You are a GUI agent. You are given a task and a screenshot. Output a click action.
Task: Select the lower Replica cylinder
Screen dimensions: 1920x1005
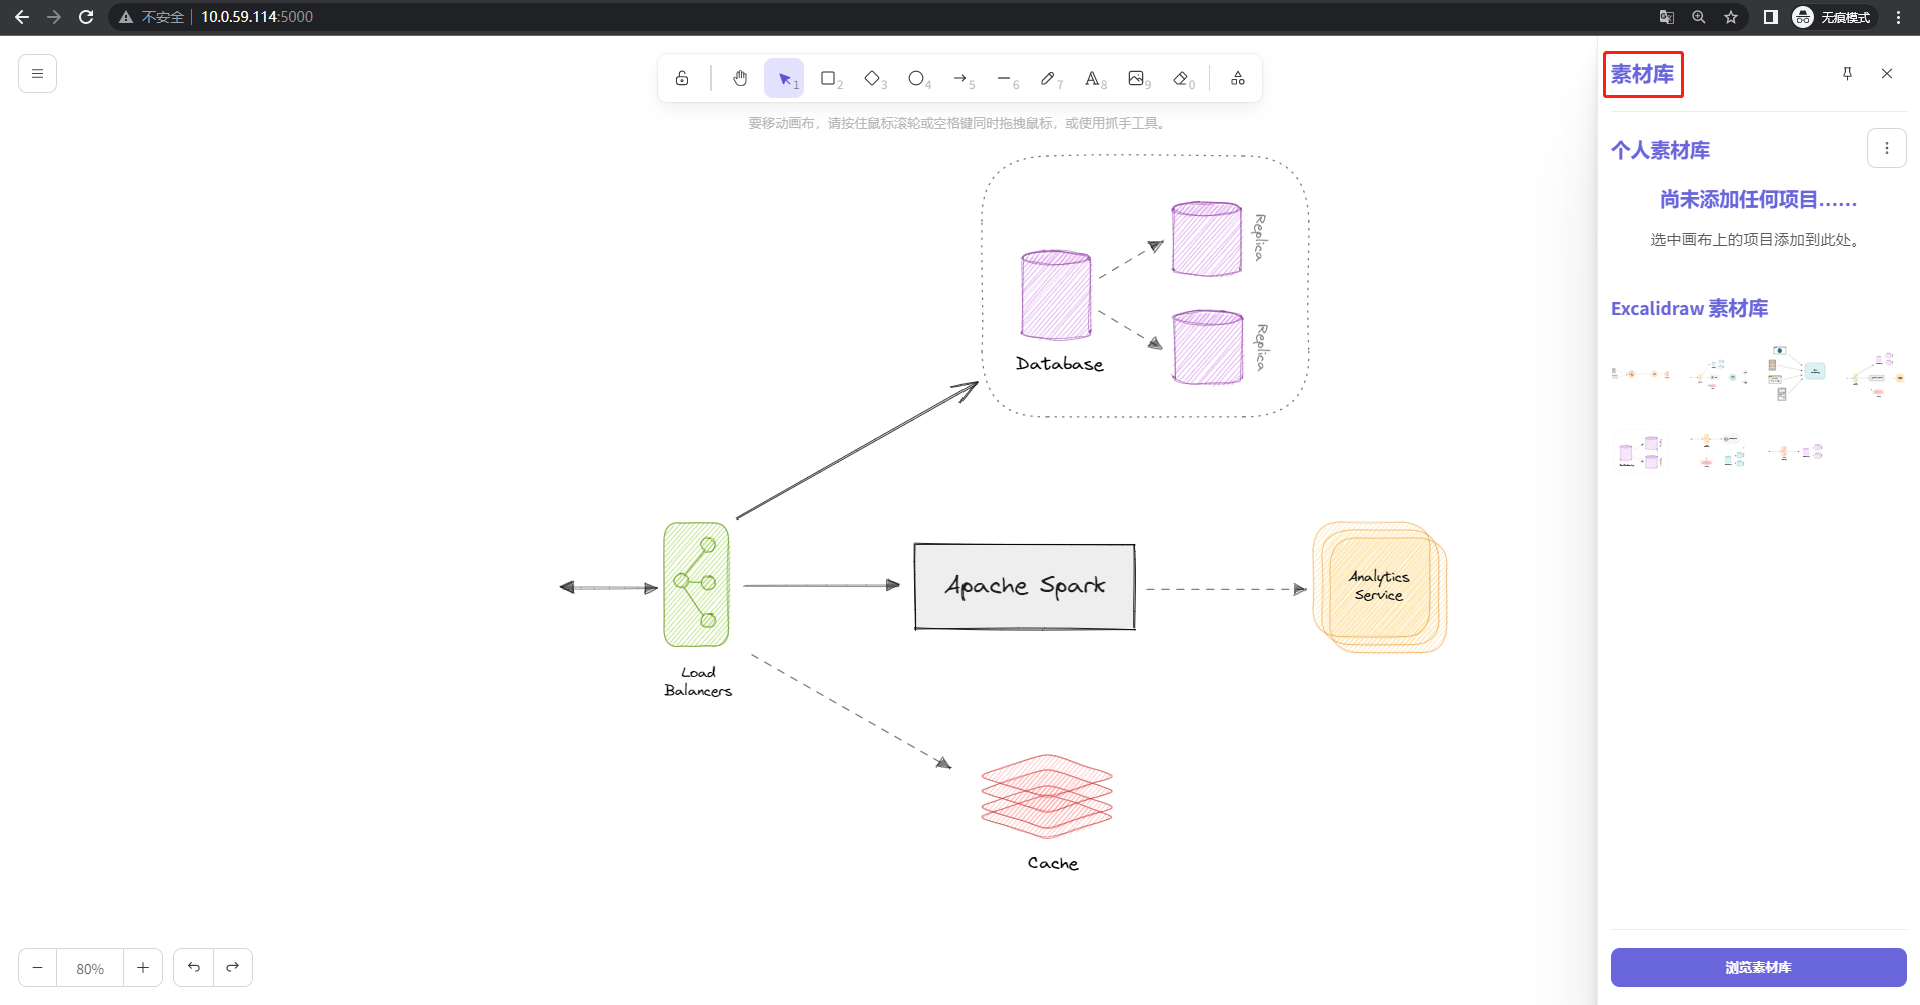(x=1207, y=347)
